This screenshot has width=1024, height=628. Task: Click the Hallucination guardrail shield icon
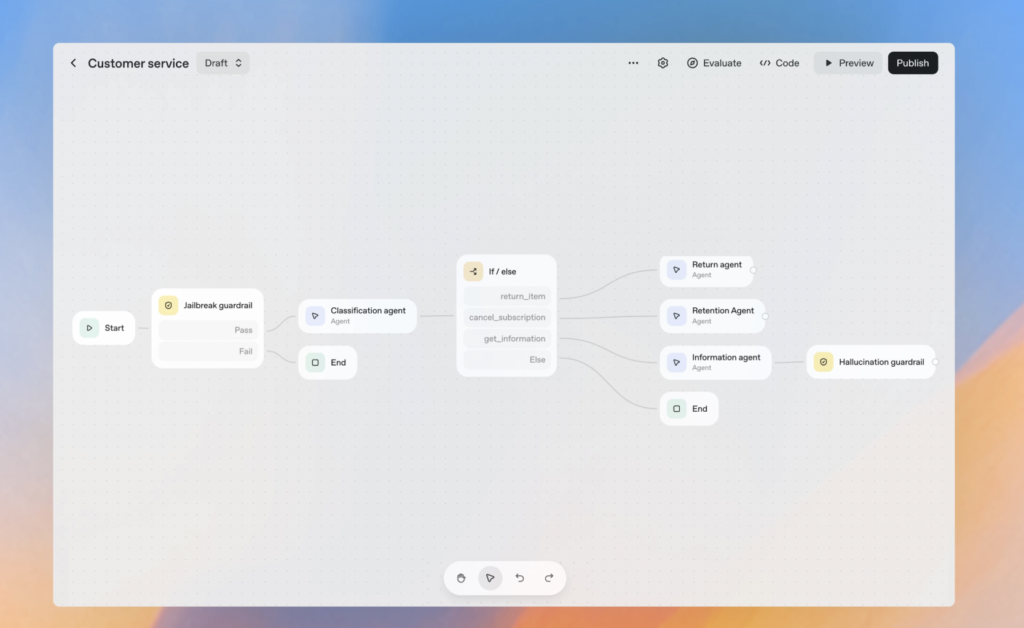823,362
